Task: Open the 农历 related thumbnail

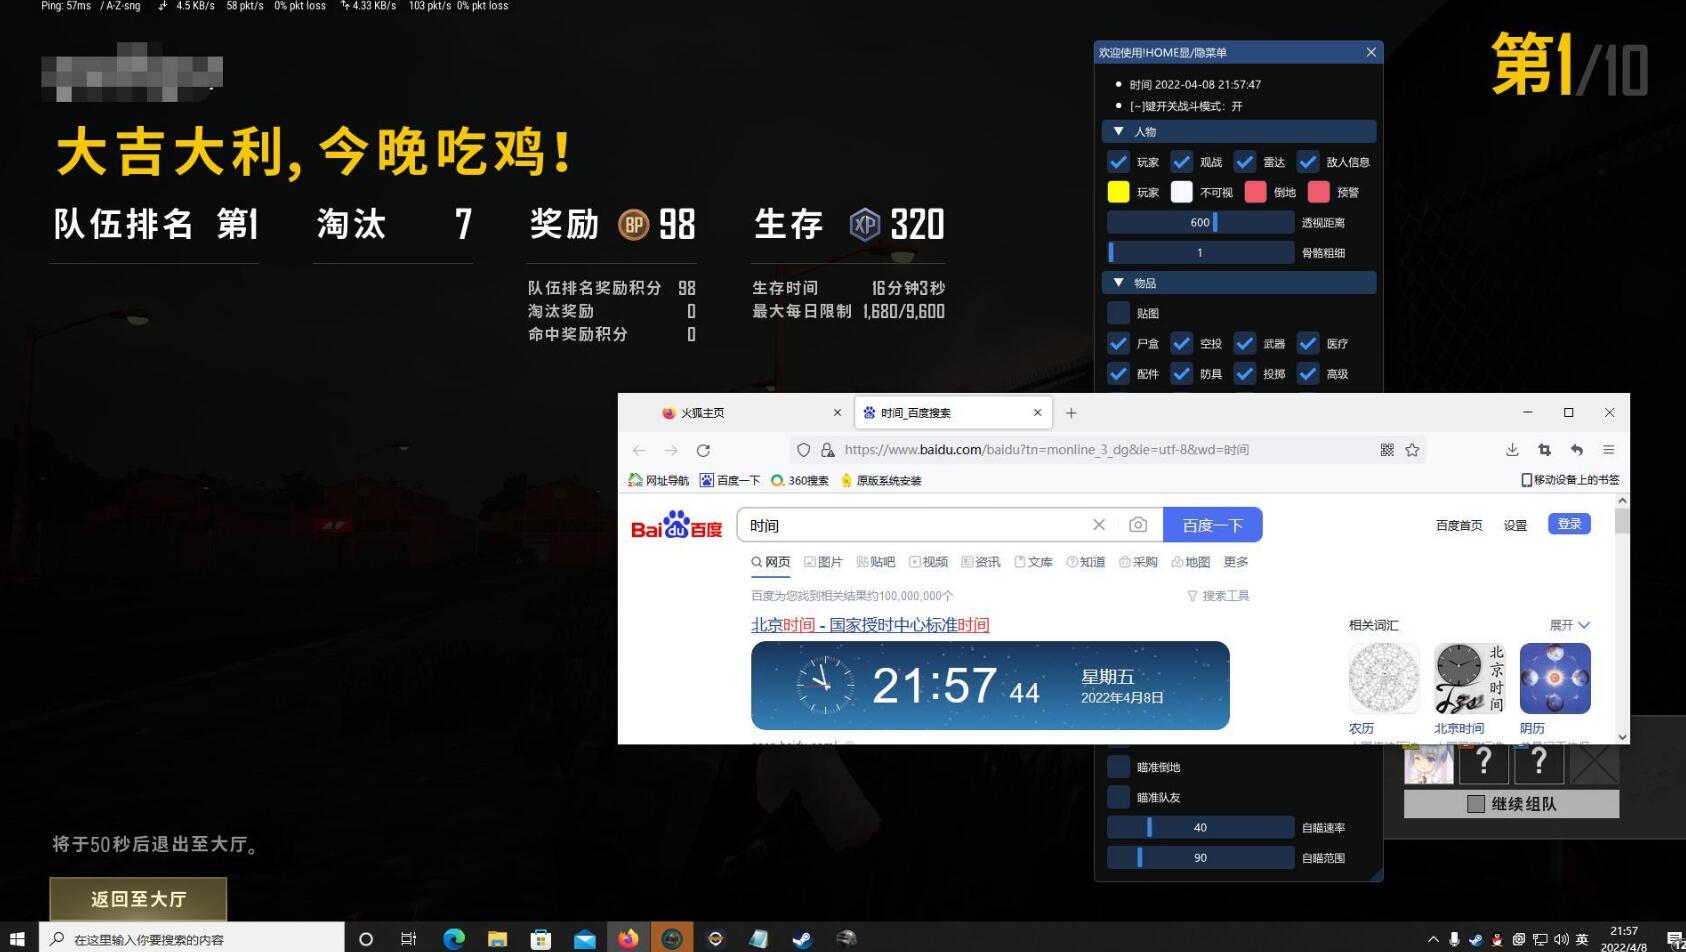Action: click(1384, 679)
